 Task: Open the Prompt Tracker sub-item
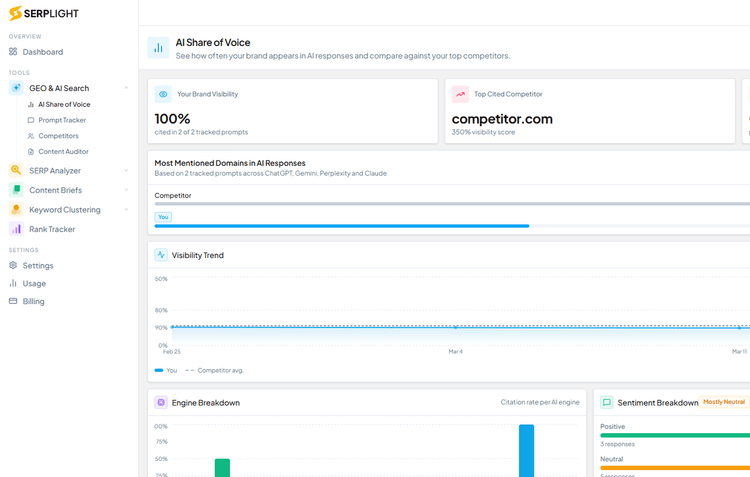click(x=62, y=120)
